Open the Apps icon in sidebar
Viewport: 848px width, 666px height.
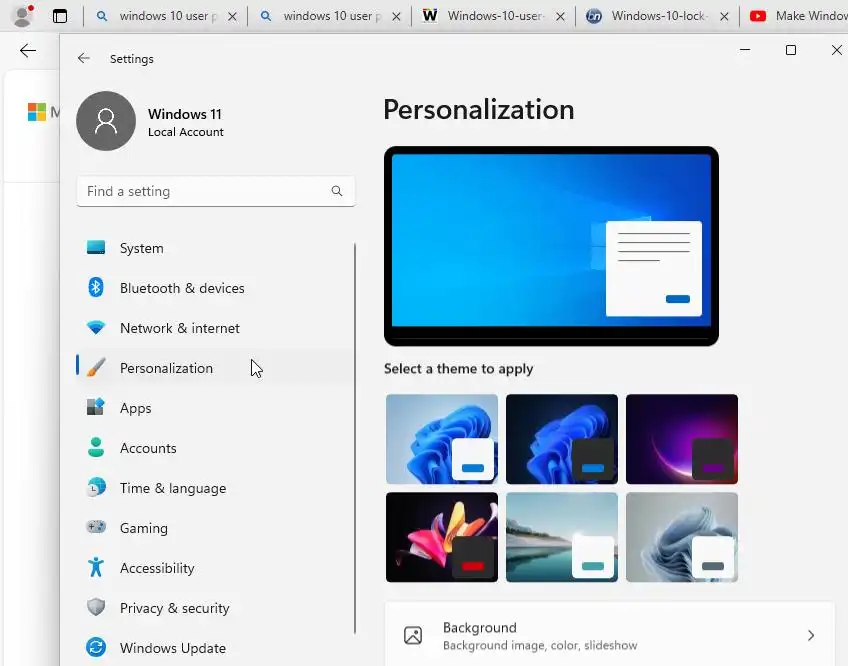click(x=96, y=407)
